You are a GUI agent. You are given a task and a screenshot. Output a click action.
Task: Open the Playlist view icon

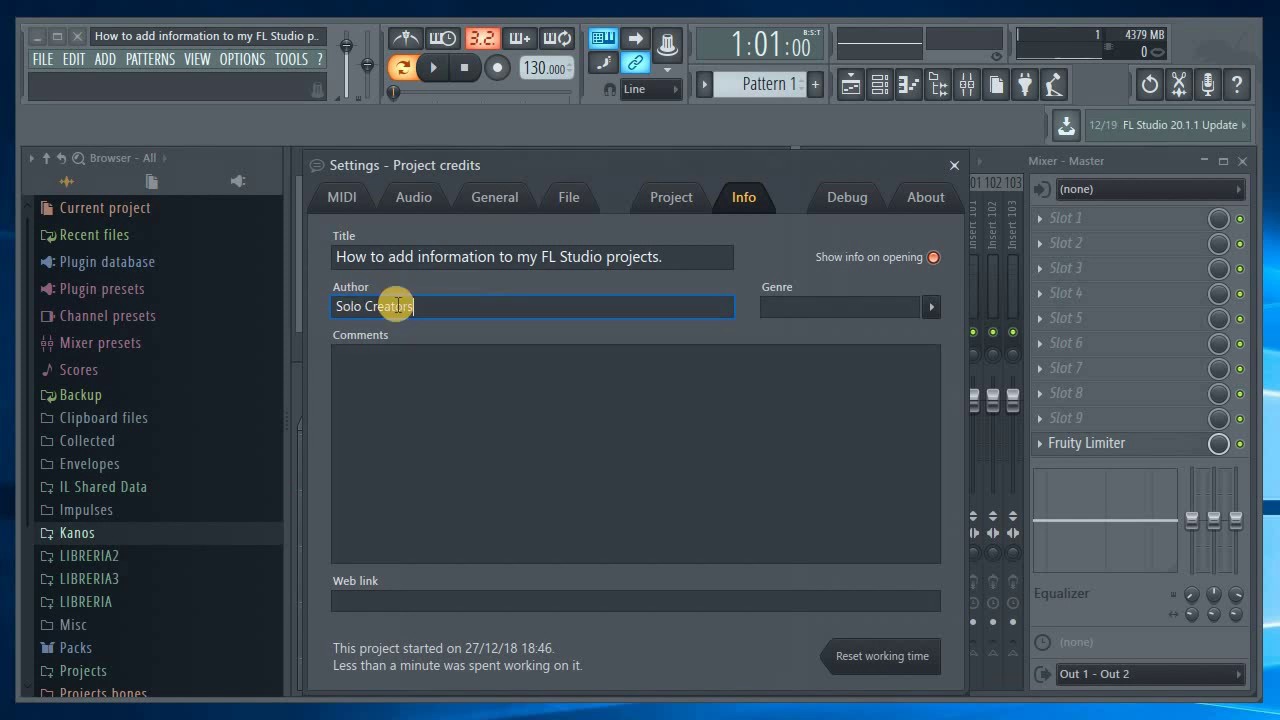tap(850, 85)
